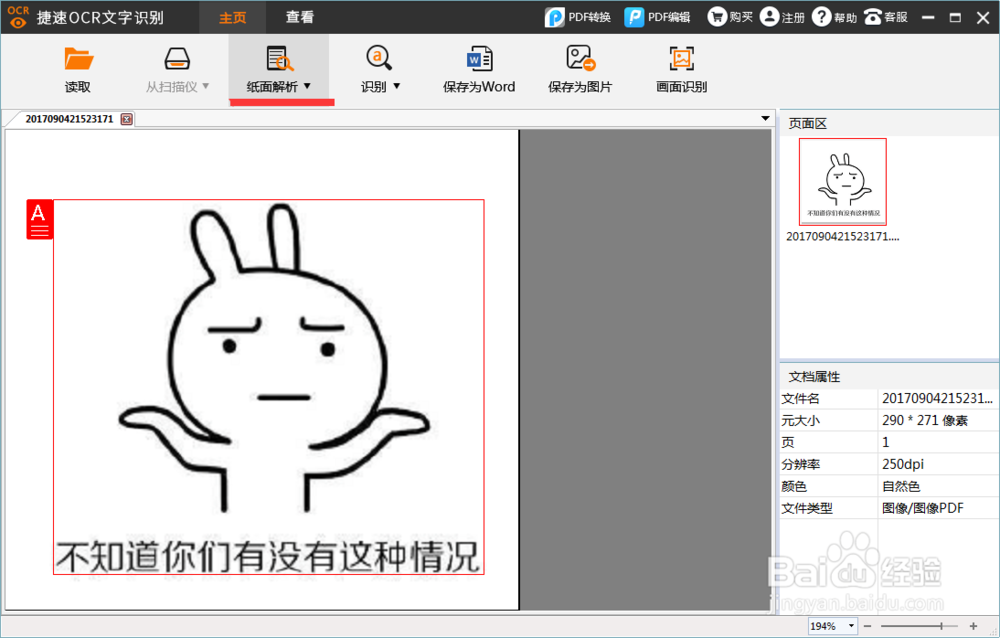This screenshot has height=638, width=1000.
Task: Select the 2017090421523171 document tab
Action: click(x=69, y=119)
